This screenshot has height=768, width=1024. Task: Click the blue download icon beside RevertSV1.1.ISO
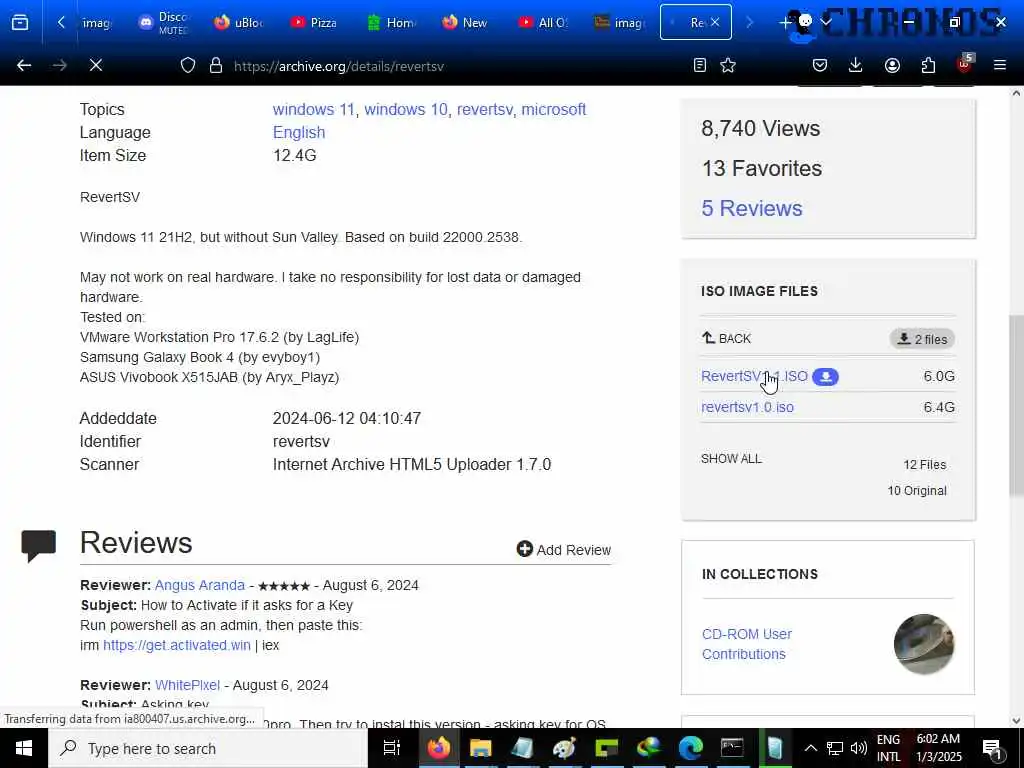coord(825,377)
